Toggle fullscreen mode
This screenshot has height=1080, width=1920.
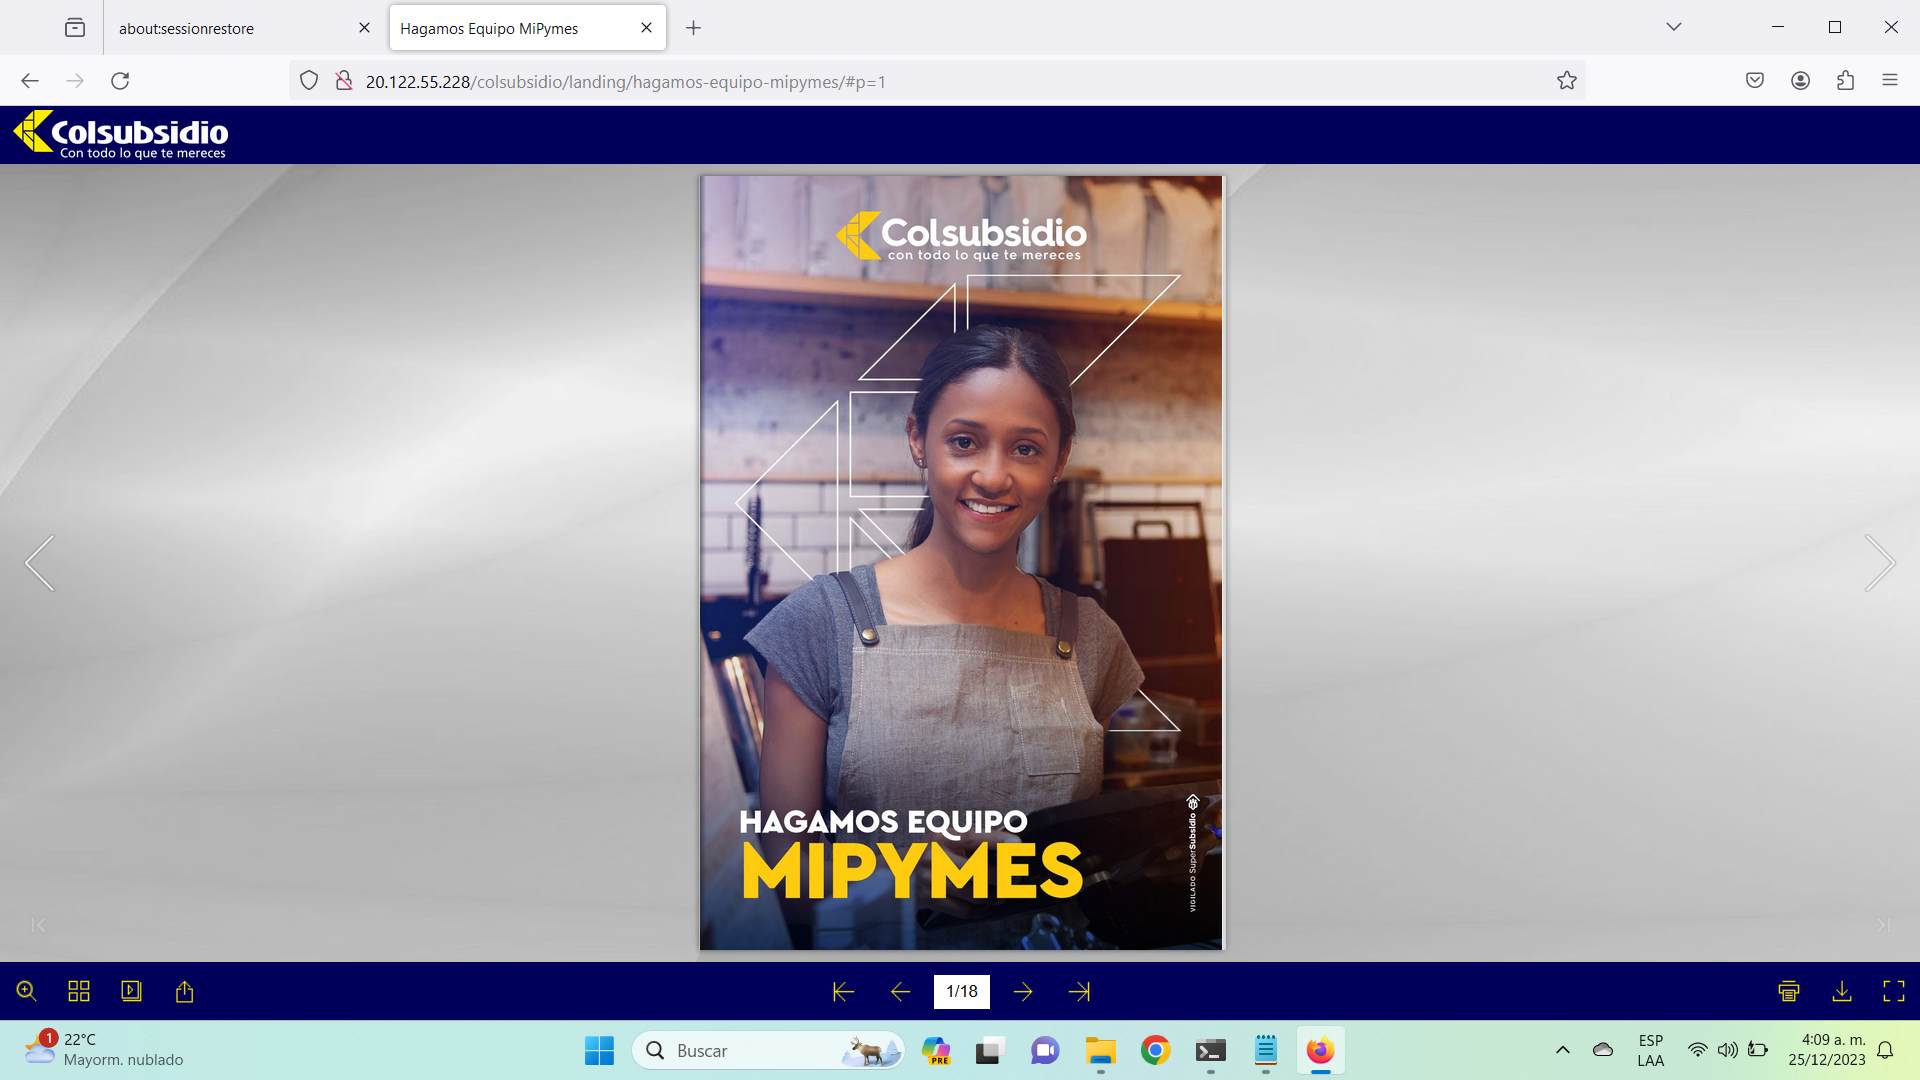1893,991
